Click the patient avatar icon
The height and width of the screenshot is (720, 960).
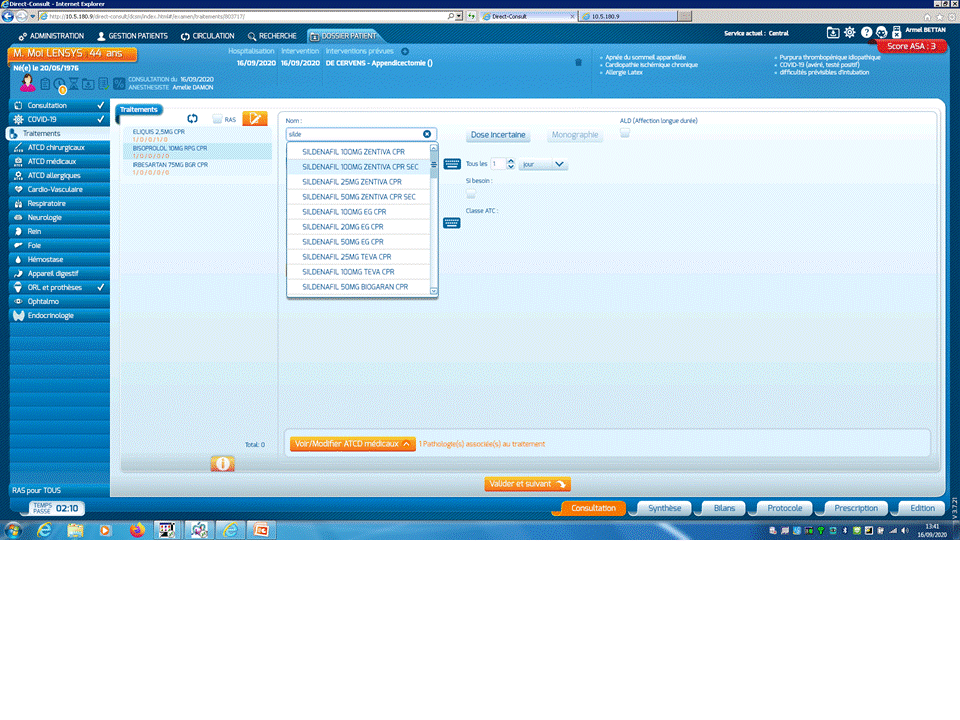[x=28, y=83]
